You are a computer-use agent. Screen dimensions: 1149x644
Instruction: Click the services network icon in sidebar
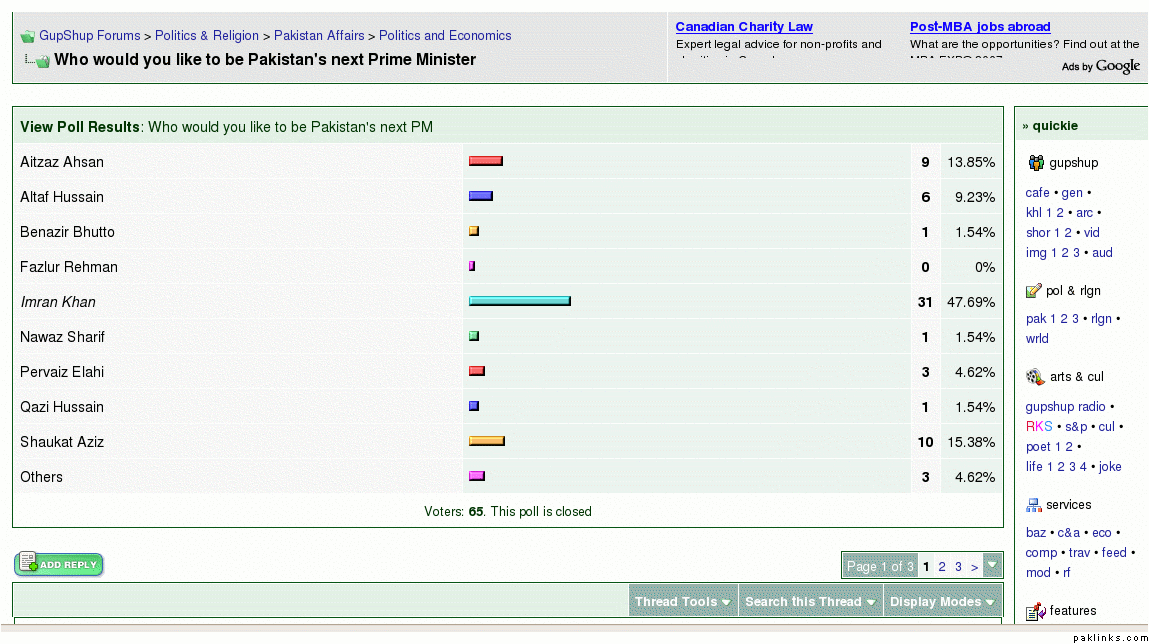pos(1034,505)
